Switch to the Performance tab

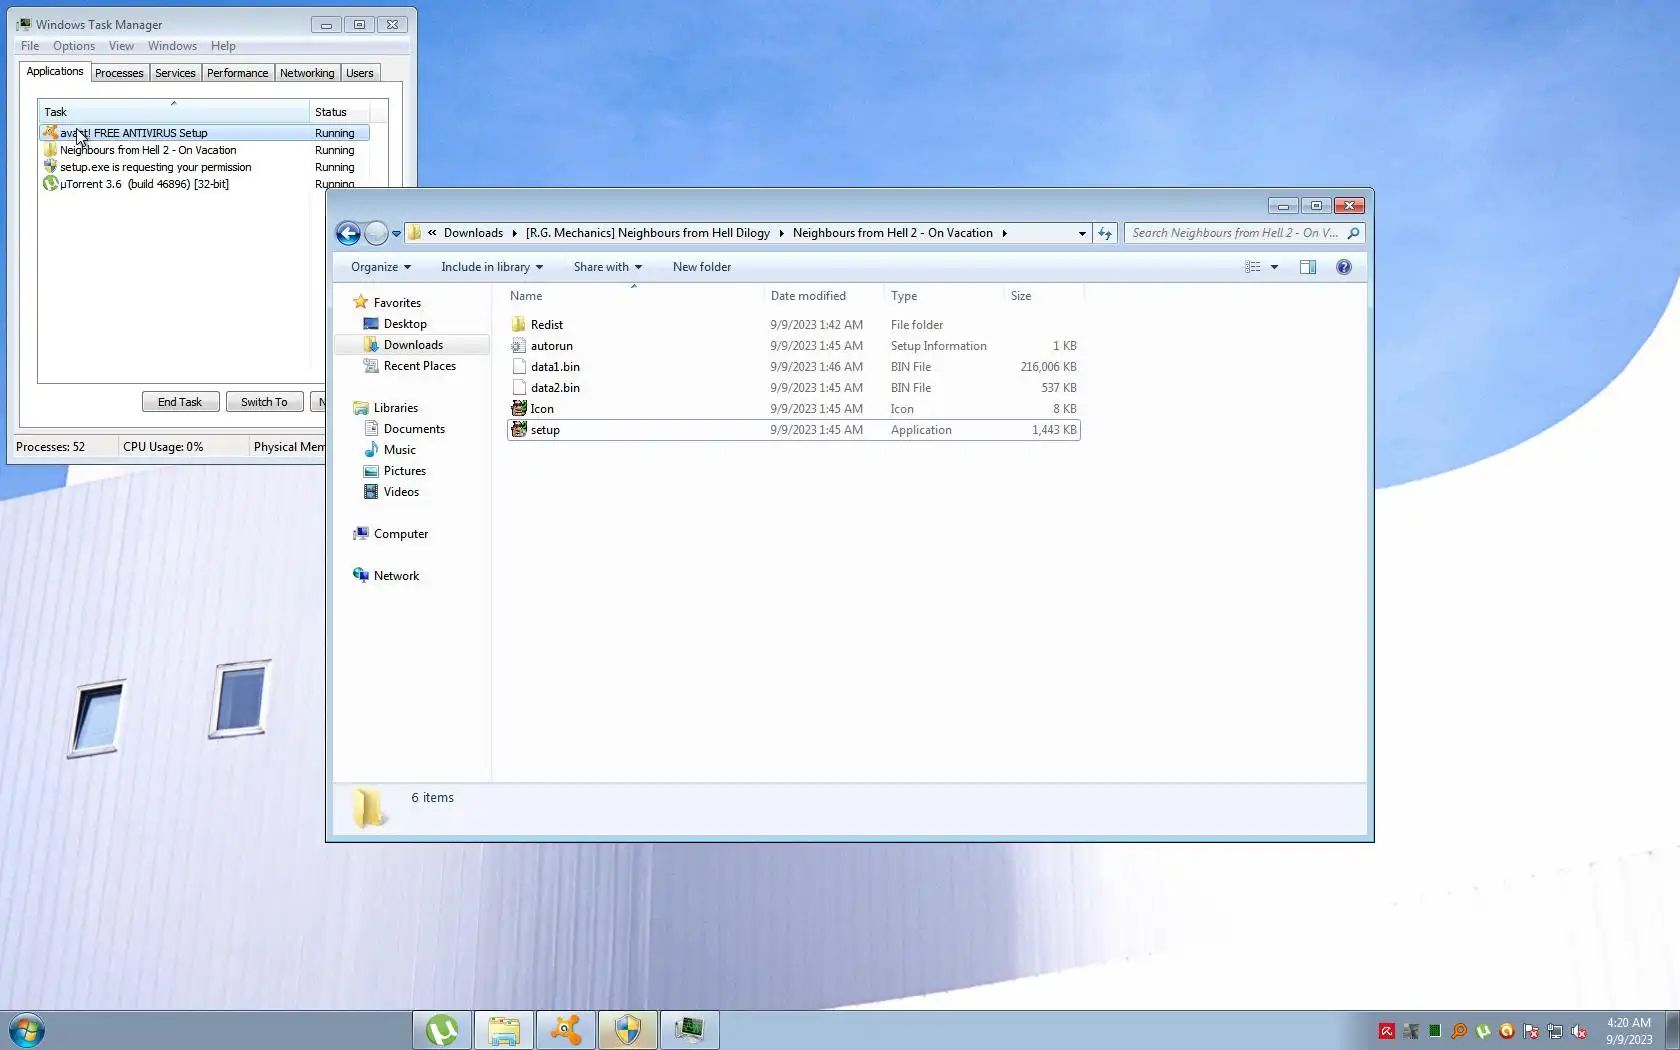[x=238, y=73]
